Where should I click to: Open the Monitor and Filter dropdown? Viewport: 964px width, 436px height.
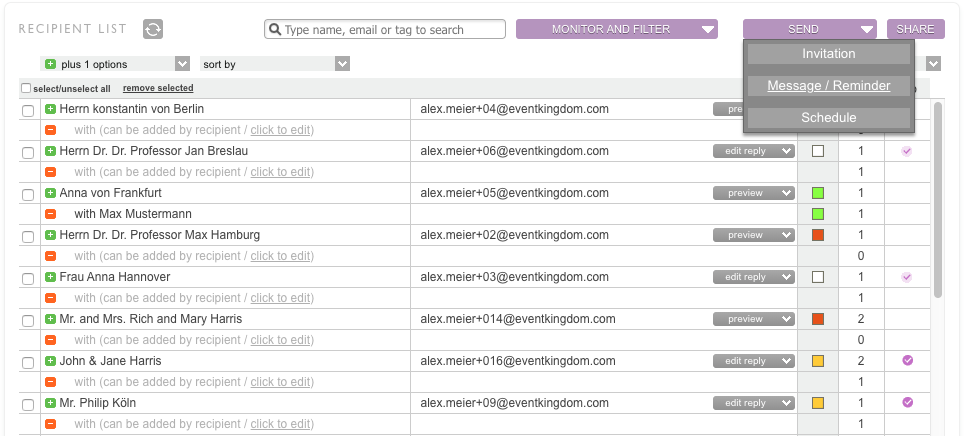[617, 29]
